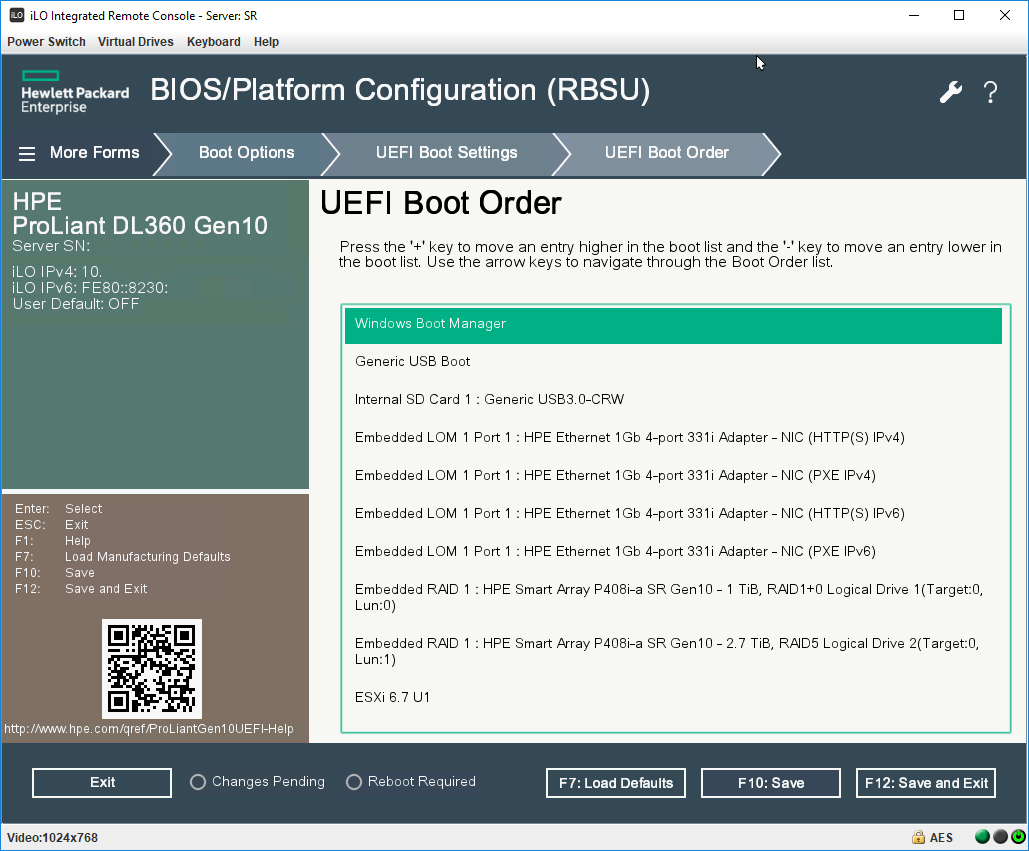
Task: Click 'F12: Save and Exit' help line
Action: coord(81,589)
